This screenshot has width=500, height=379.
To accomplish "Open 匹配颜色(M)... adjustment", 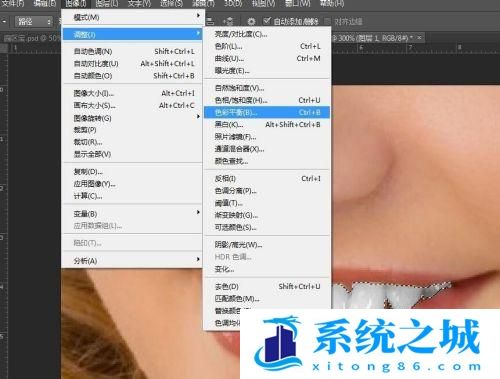I will tap(267, 299).
